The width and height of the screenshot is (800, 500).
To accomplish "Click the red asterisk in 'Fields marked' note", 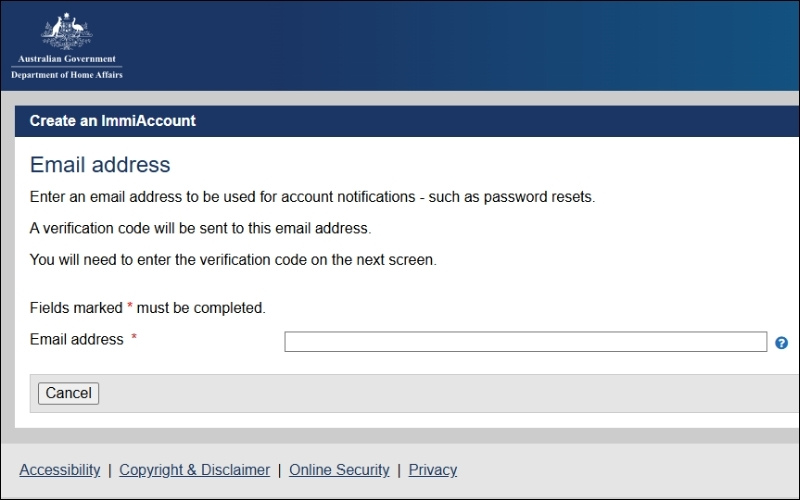I will [x=130, y=307].
